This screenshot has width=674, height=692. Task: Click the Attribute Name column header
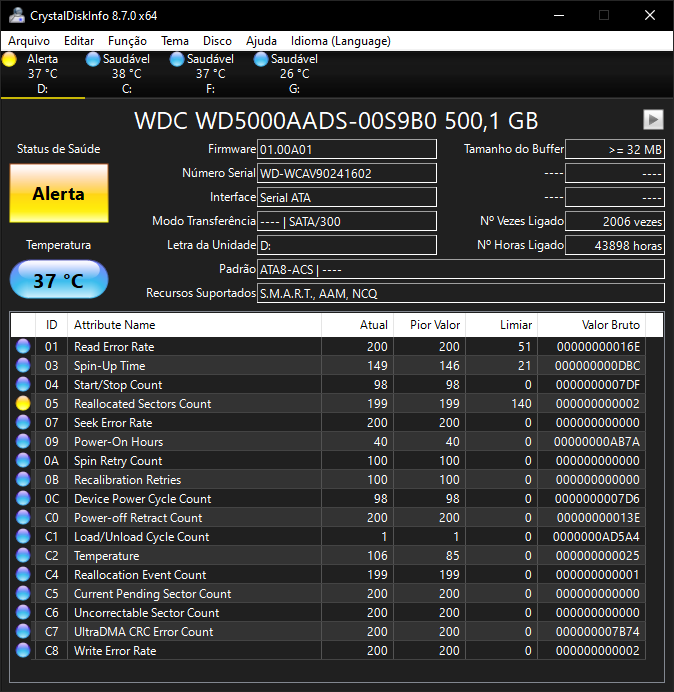(x=194, y=325)
